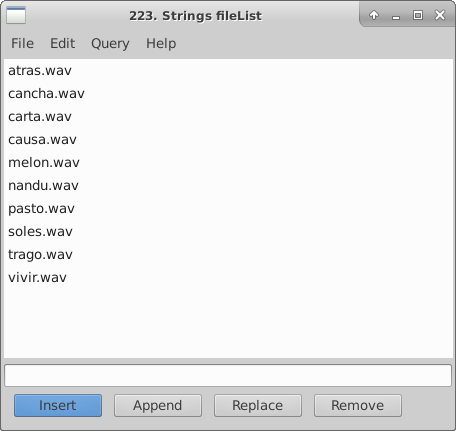The width and height of the screenshot is (456, 431).
Task: Select atras.wav in the list
Action: 228,70
